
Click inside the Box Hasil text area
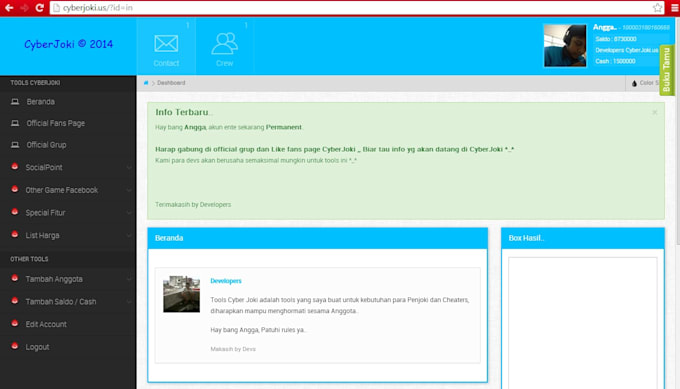(583, 323)
